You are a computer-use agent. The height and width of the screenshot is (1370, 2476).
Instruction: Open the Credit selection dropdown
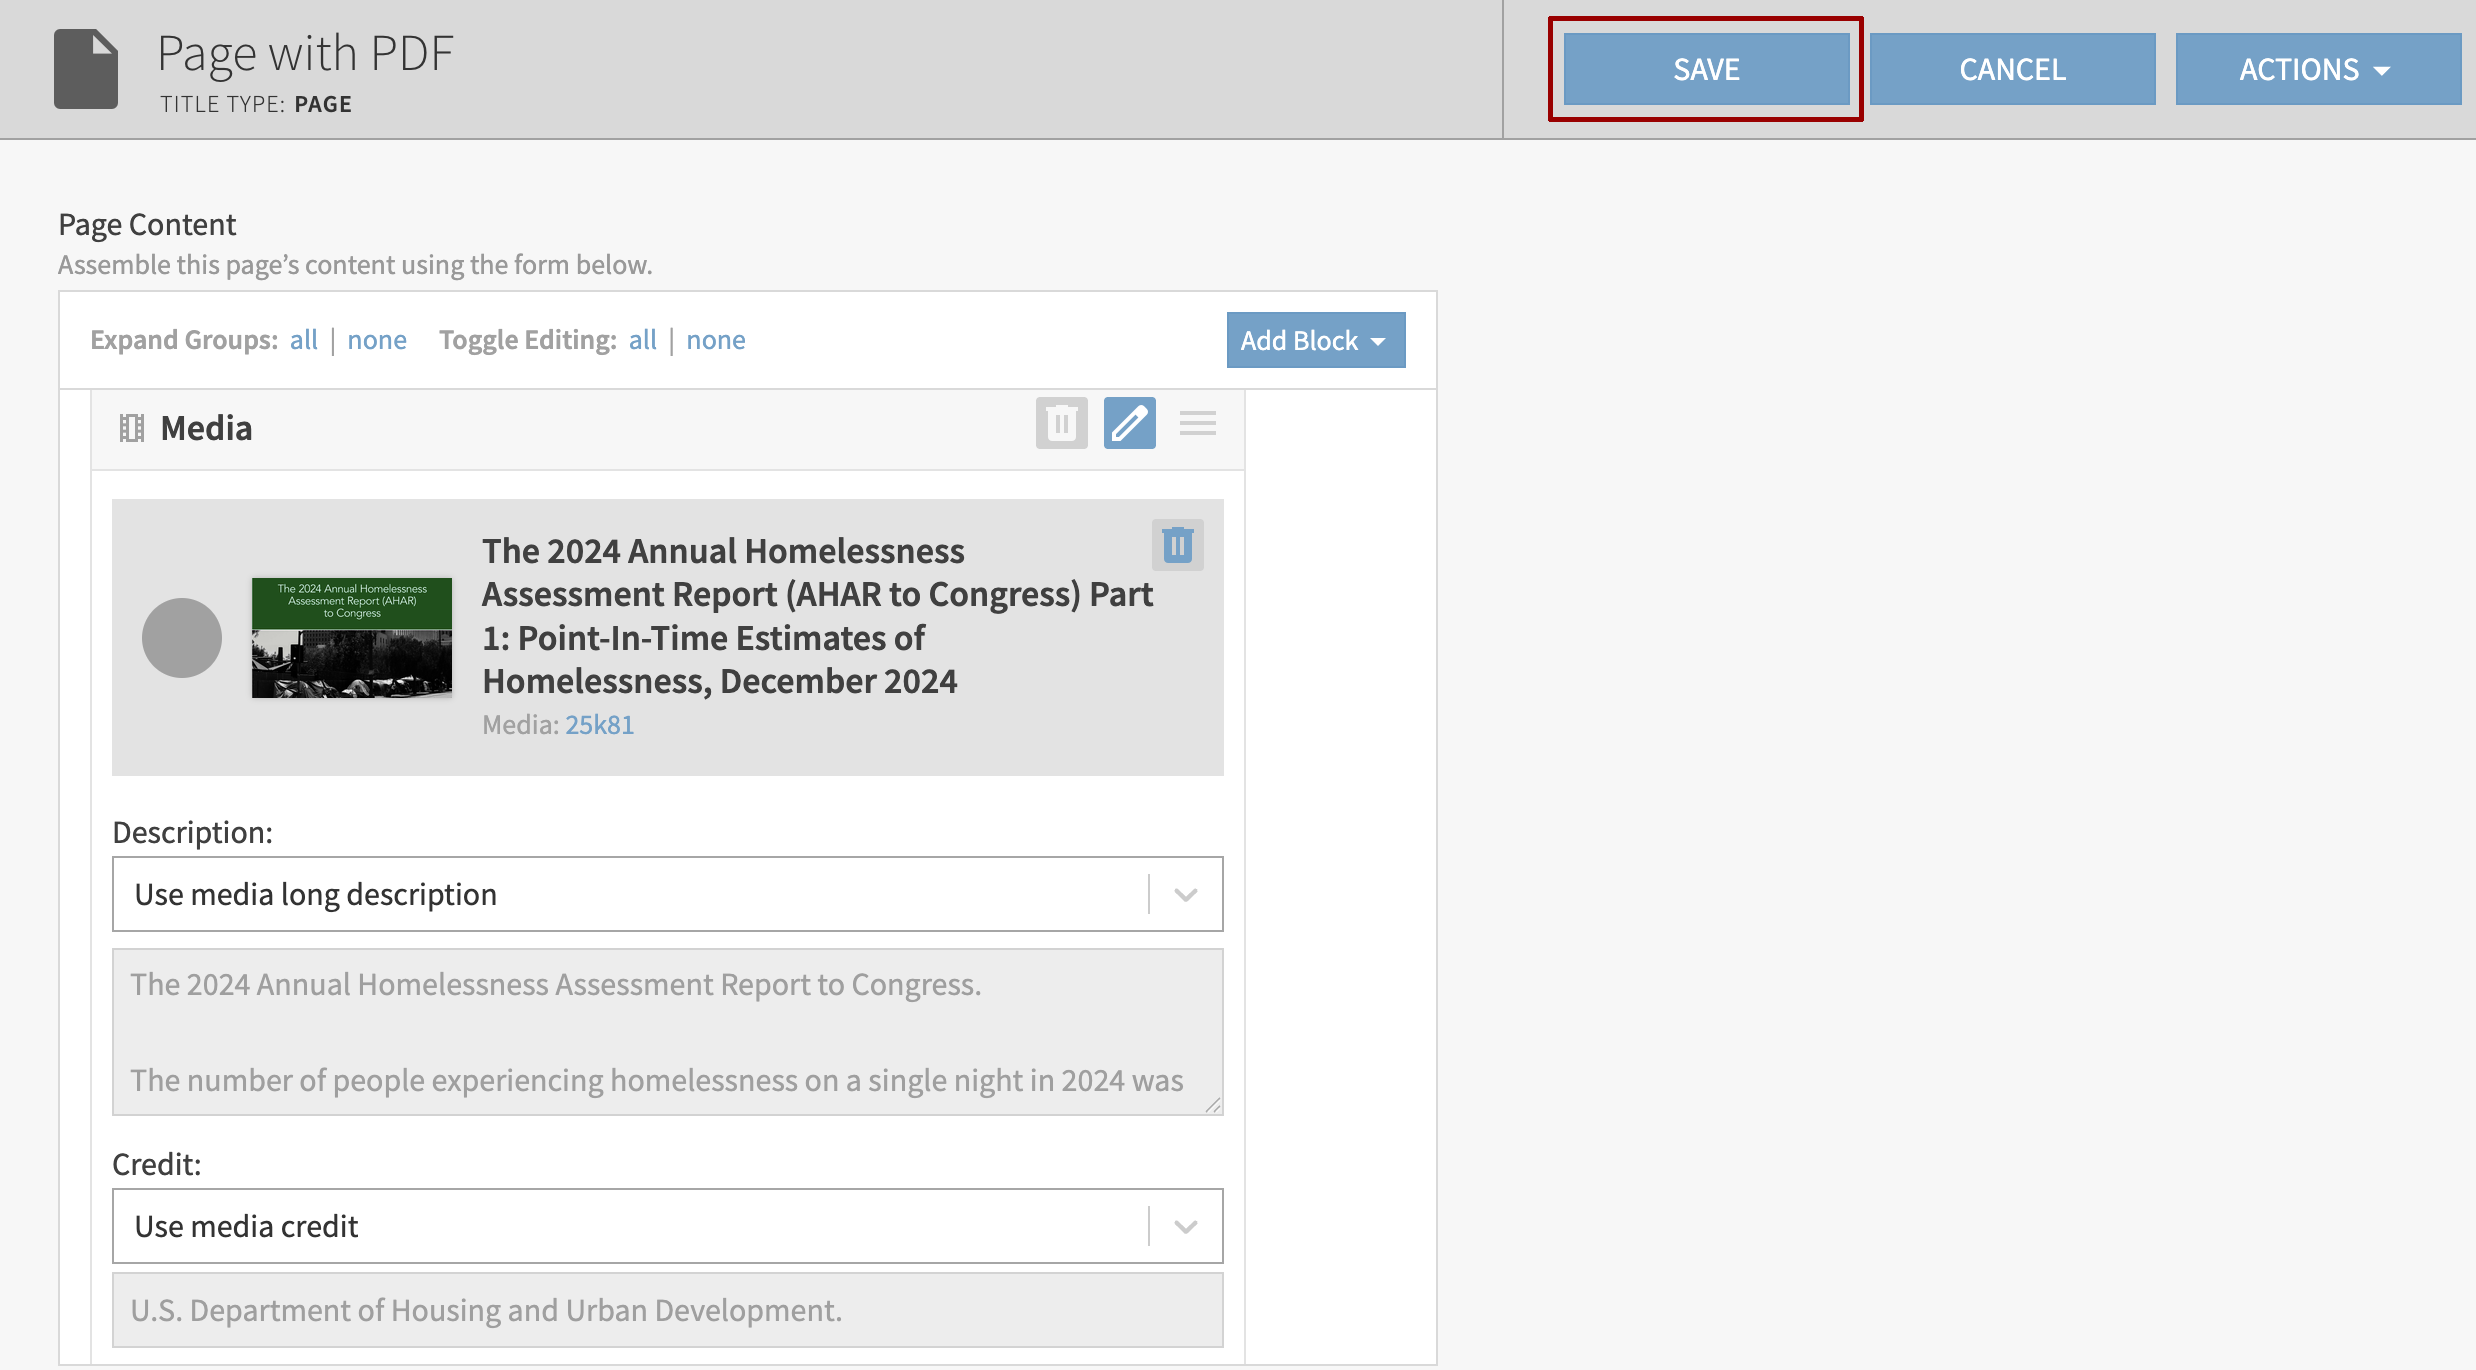(x=1186, y=1226)
